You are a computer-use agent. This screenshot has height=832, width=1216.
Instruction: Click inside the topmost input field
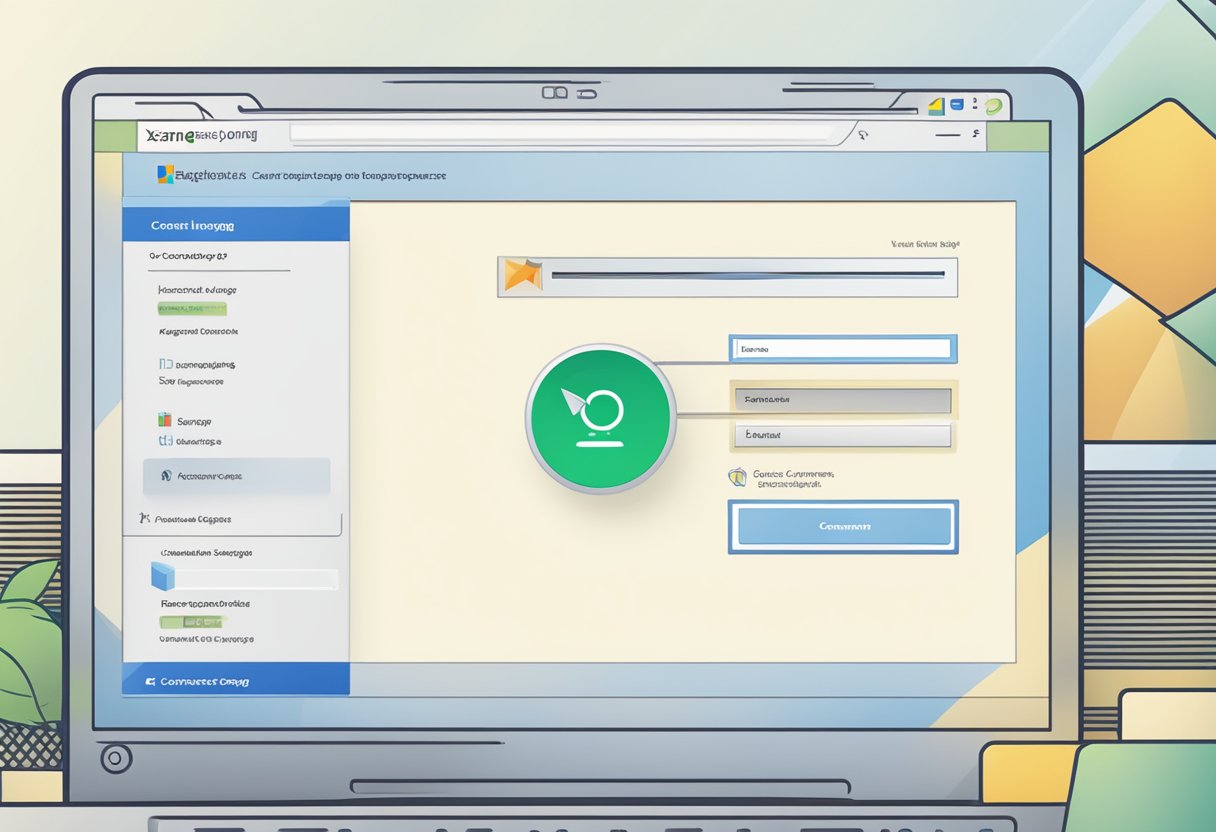pyautogui.click(x=842, y=350)
